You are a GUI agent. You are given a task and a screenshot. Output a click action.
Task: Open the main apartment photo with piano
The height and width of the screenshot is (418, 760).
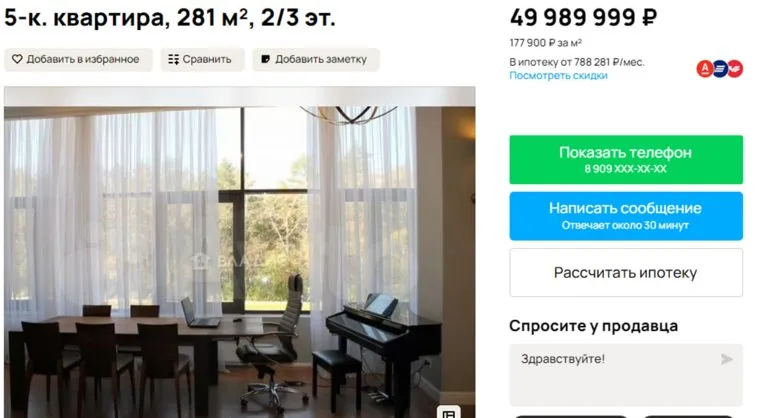(x=239, y=252)
